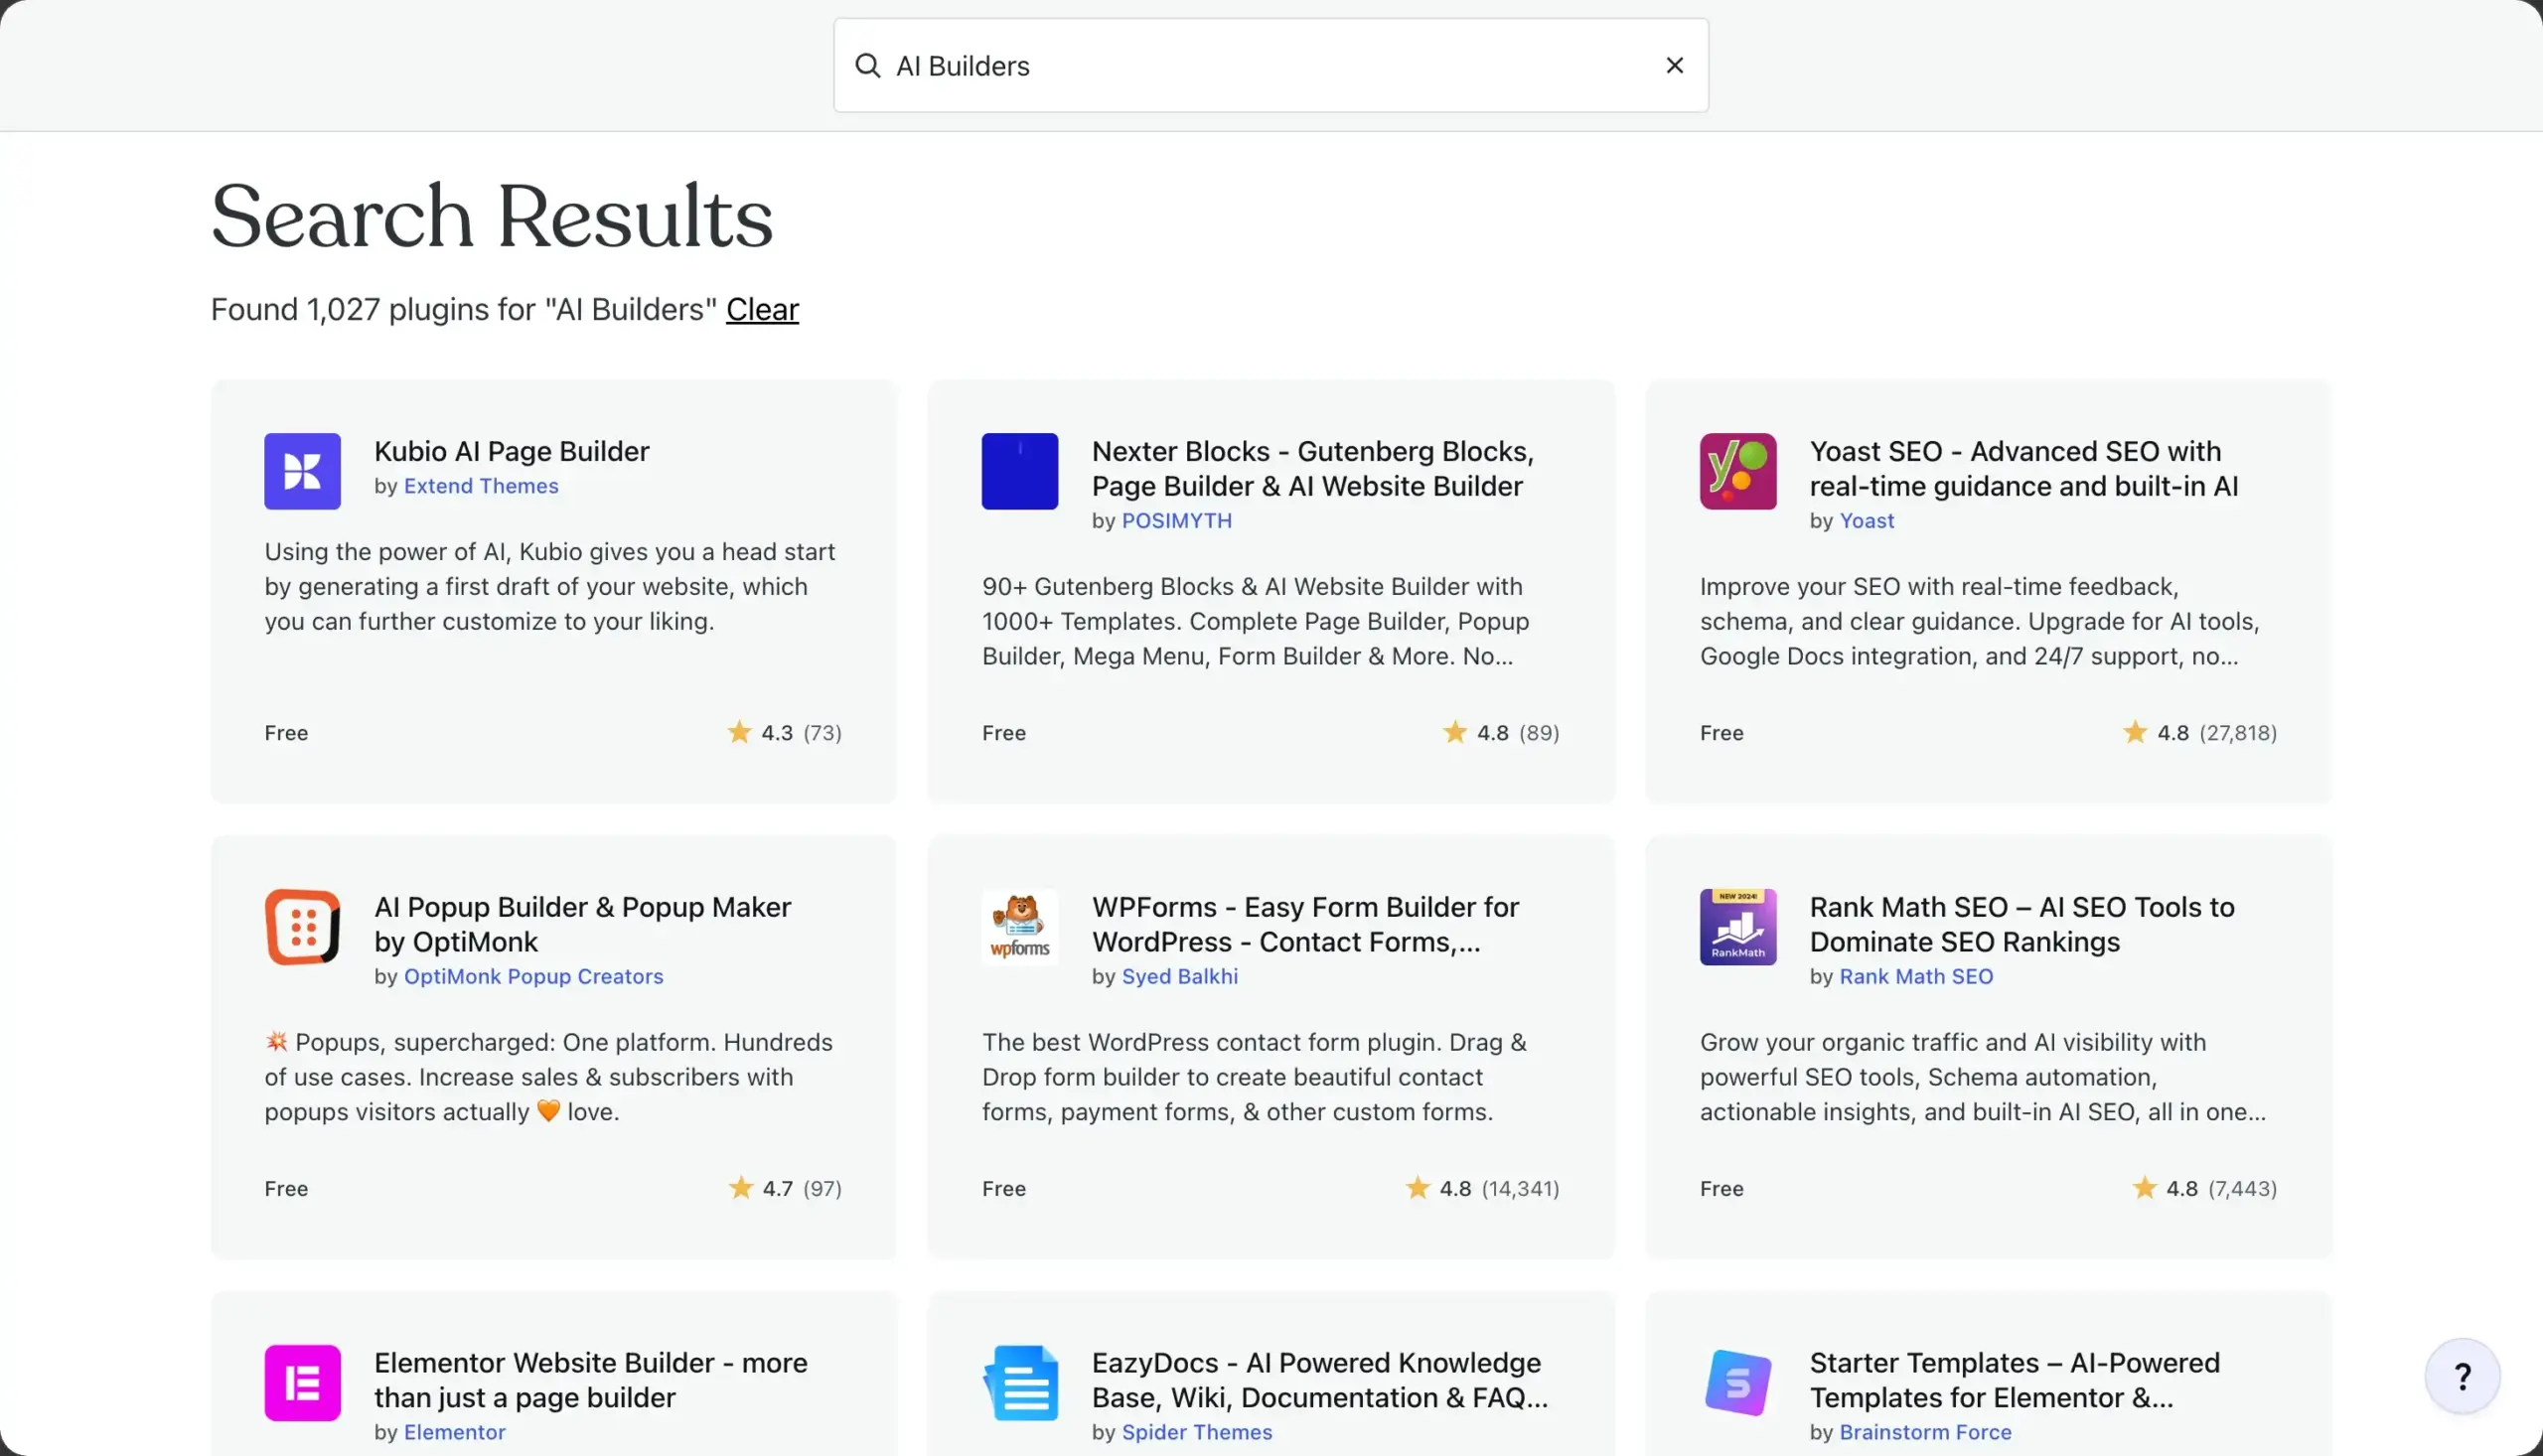Open the Elementor Website Builder title

coord(590,1380)
